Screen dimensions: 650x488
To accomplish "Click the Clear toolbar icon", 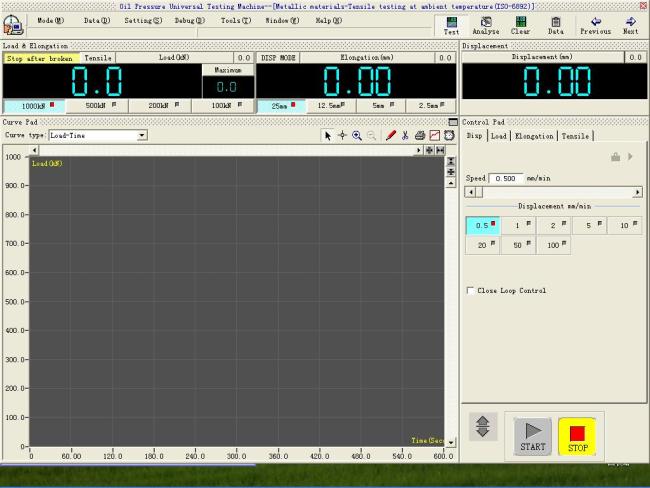I will [520, 24].
